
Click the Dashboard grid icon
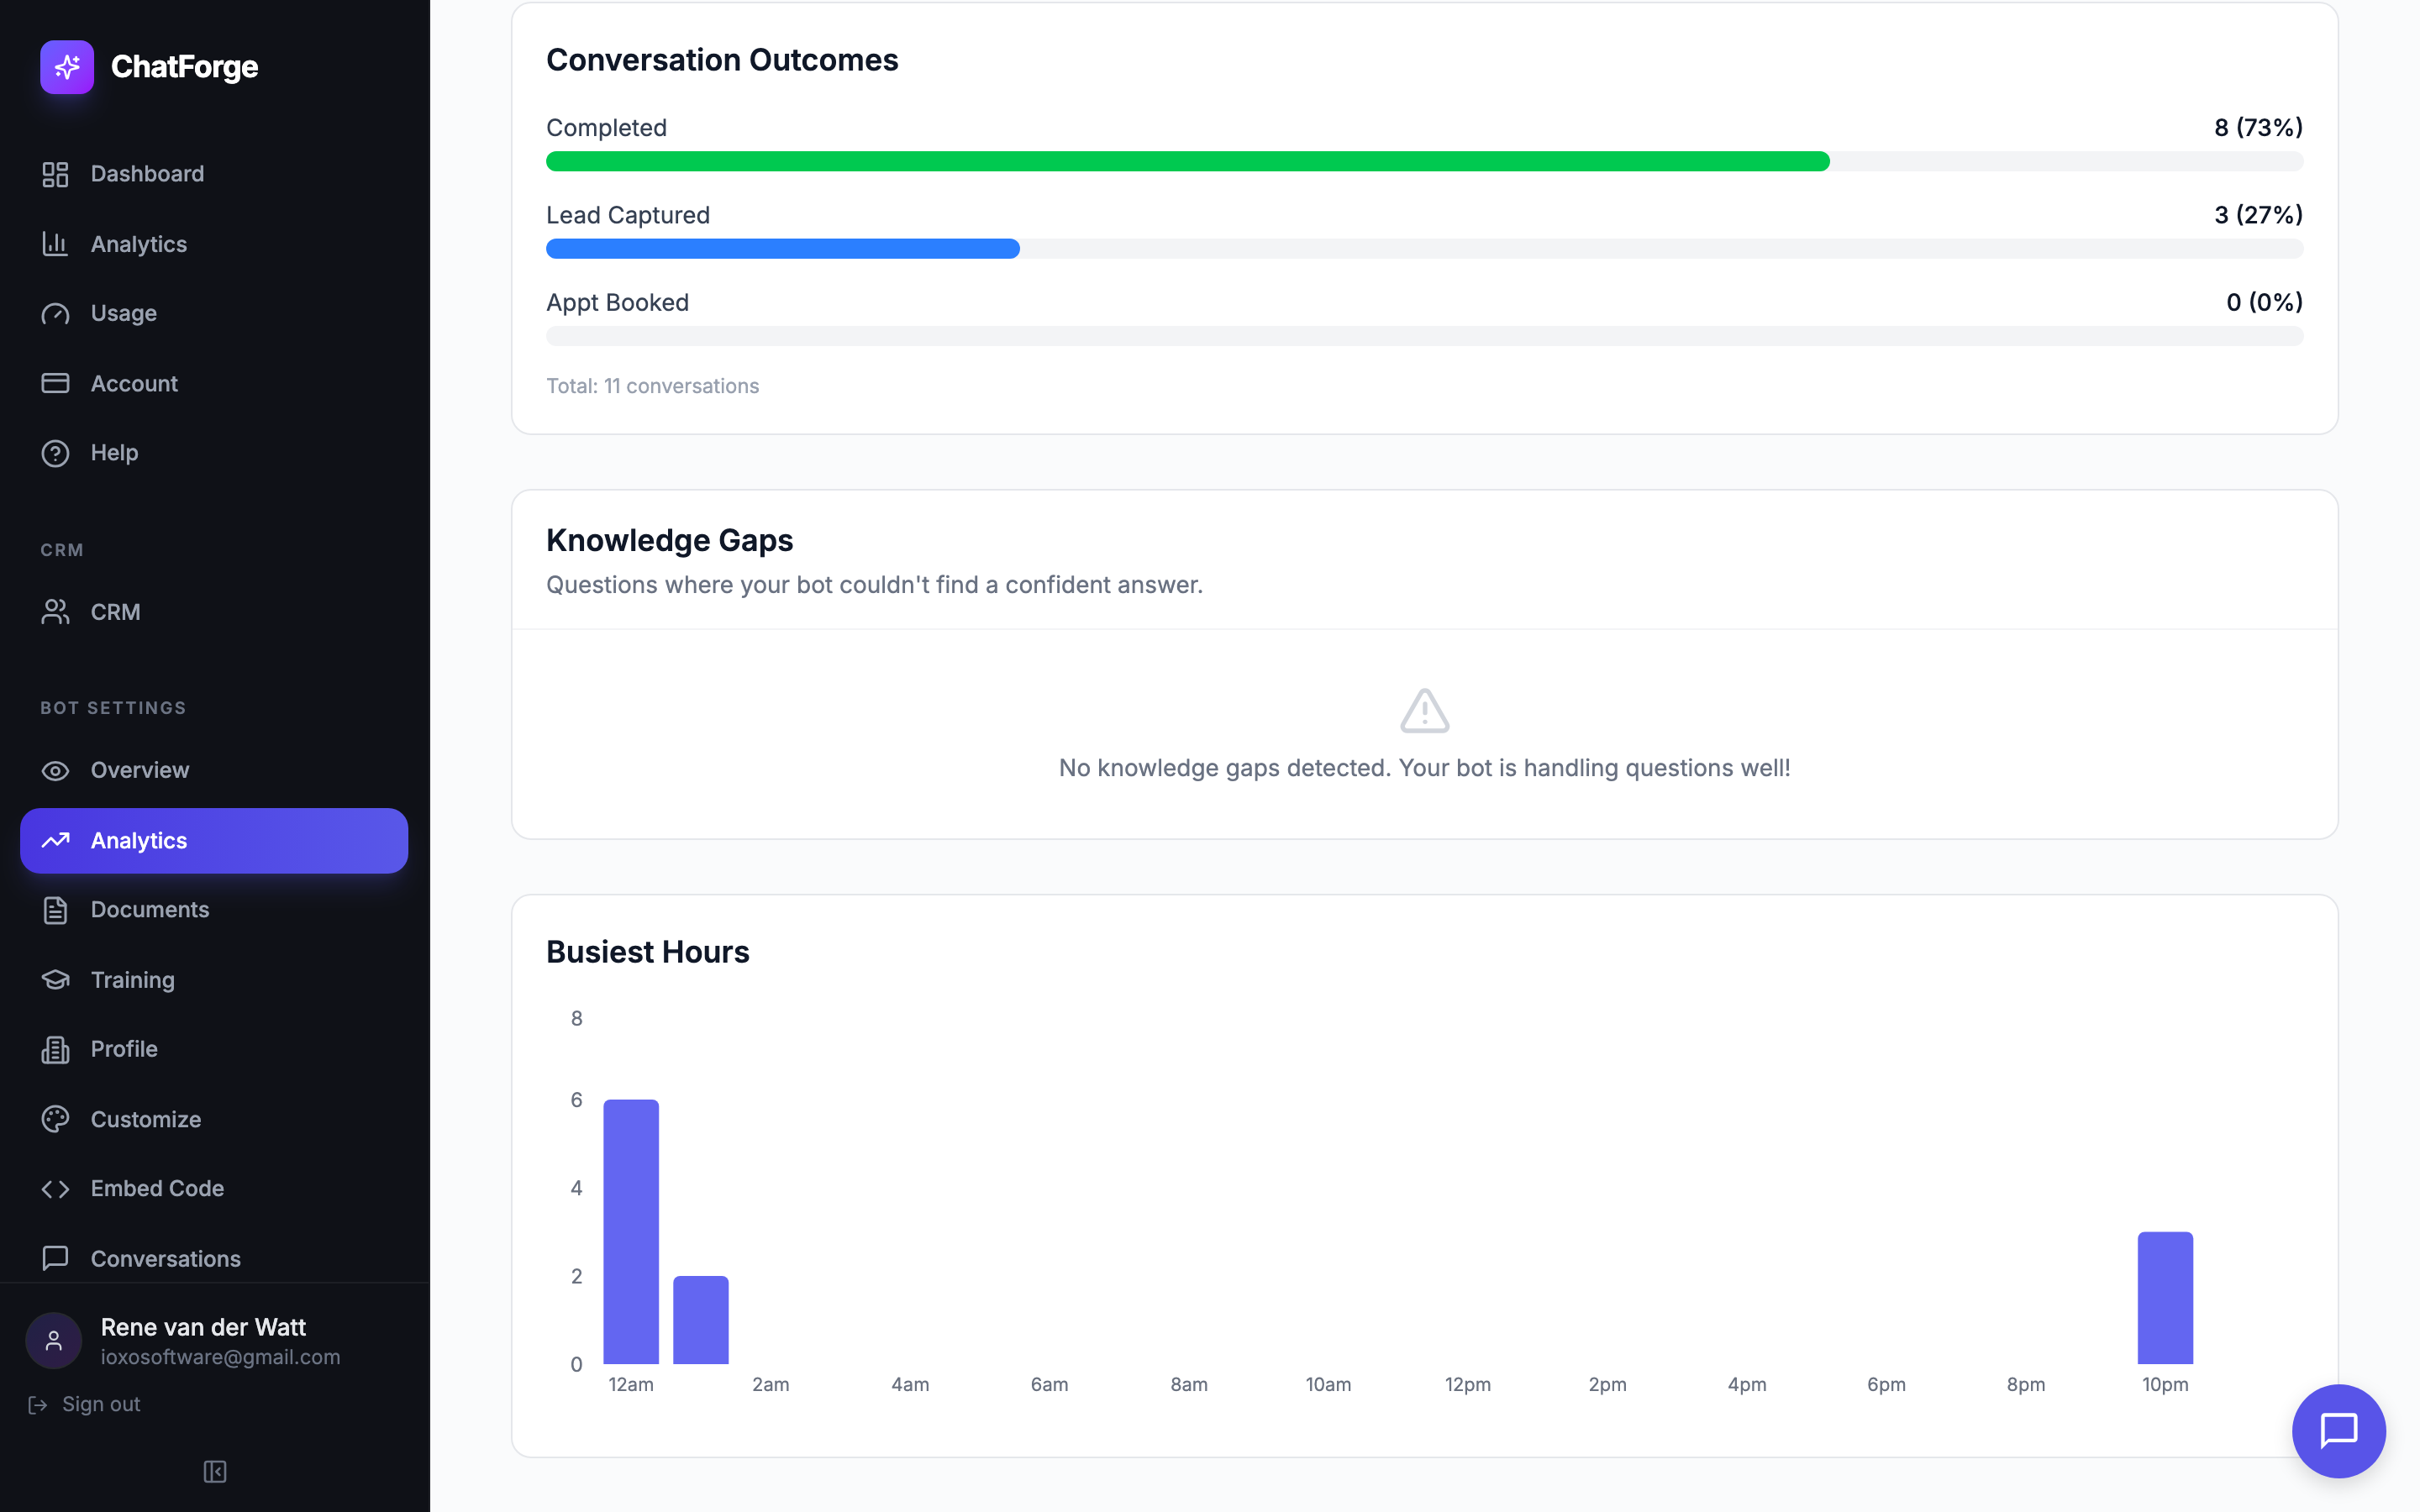(55, 174)
